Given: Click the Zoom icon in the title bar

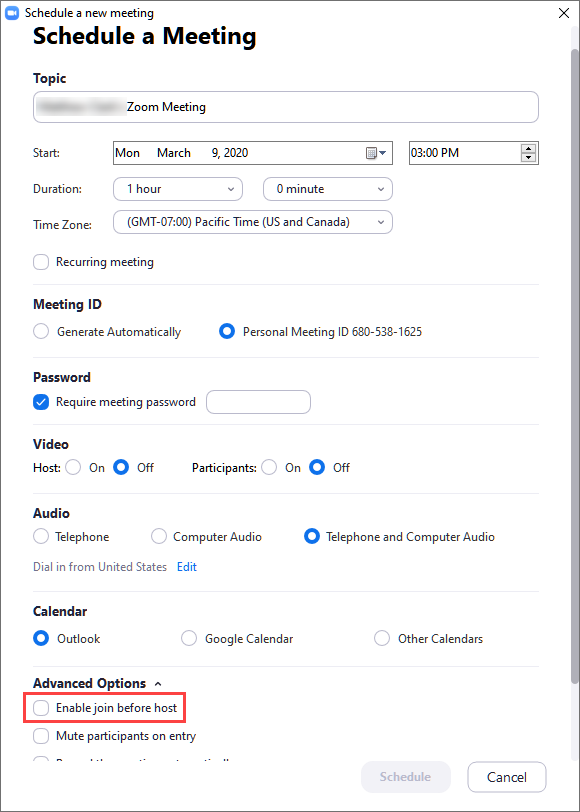Looking at the screenshot, I should tap(14, 13).
